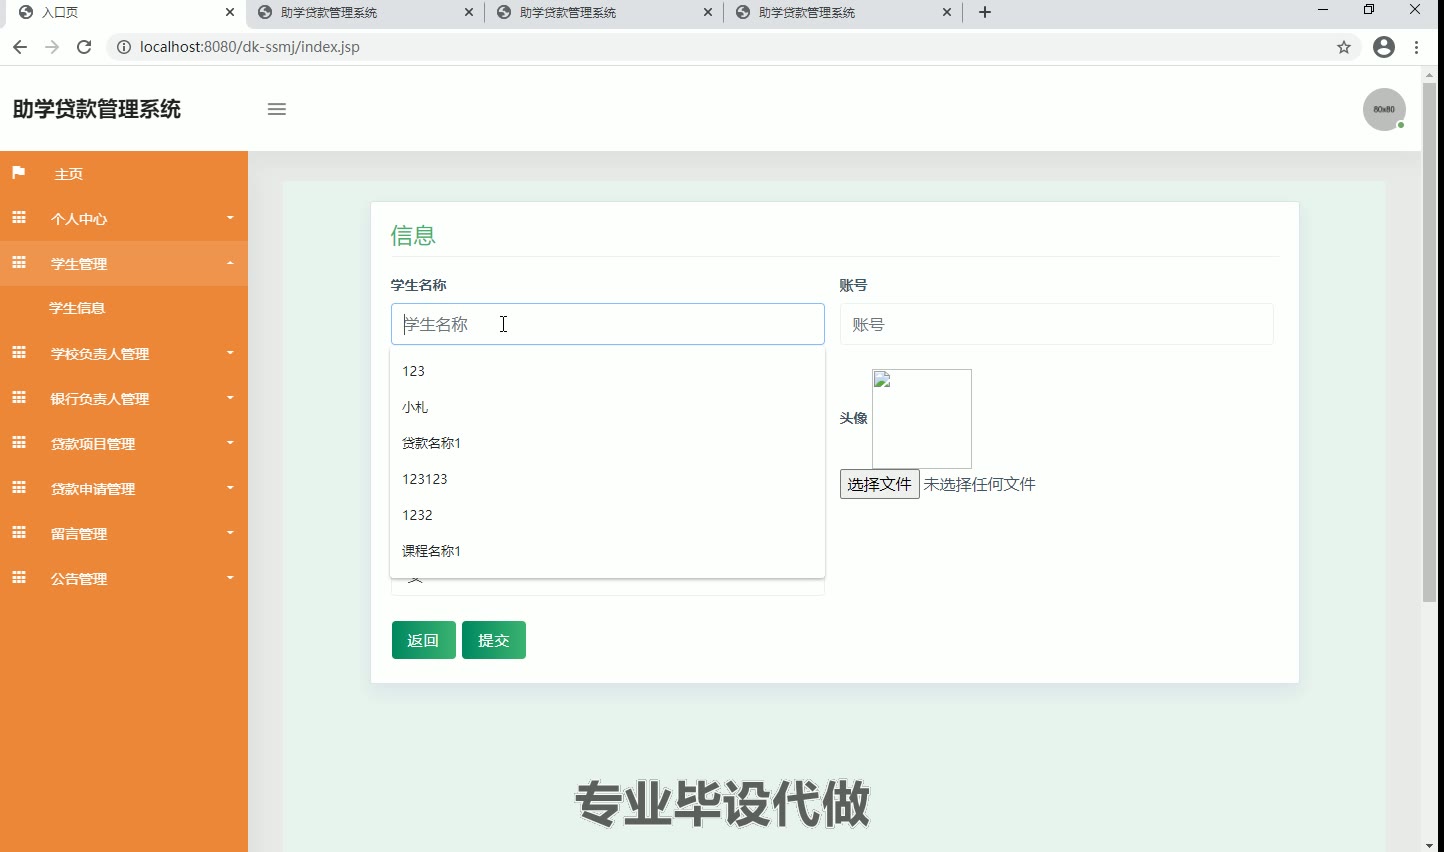
Task: Open the 主页 sidebar item
Action: (124, 174)
